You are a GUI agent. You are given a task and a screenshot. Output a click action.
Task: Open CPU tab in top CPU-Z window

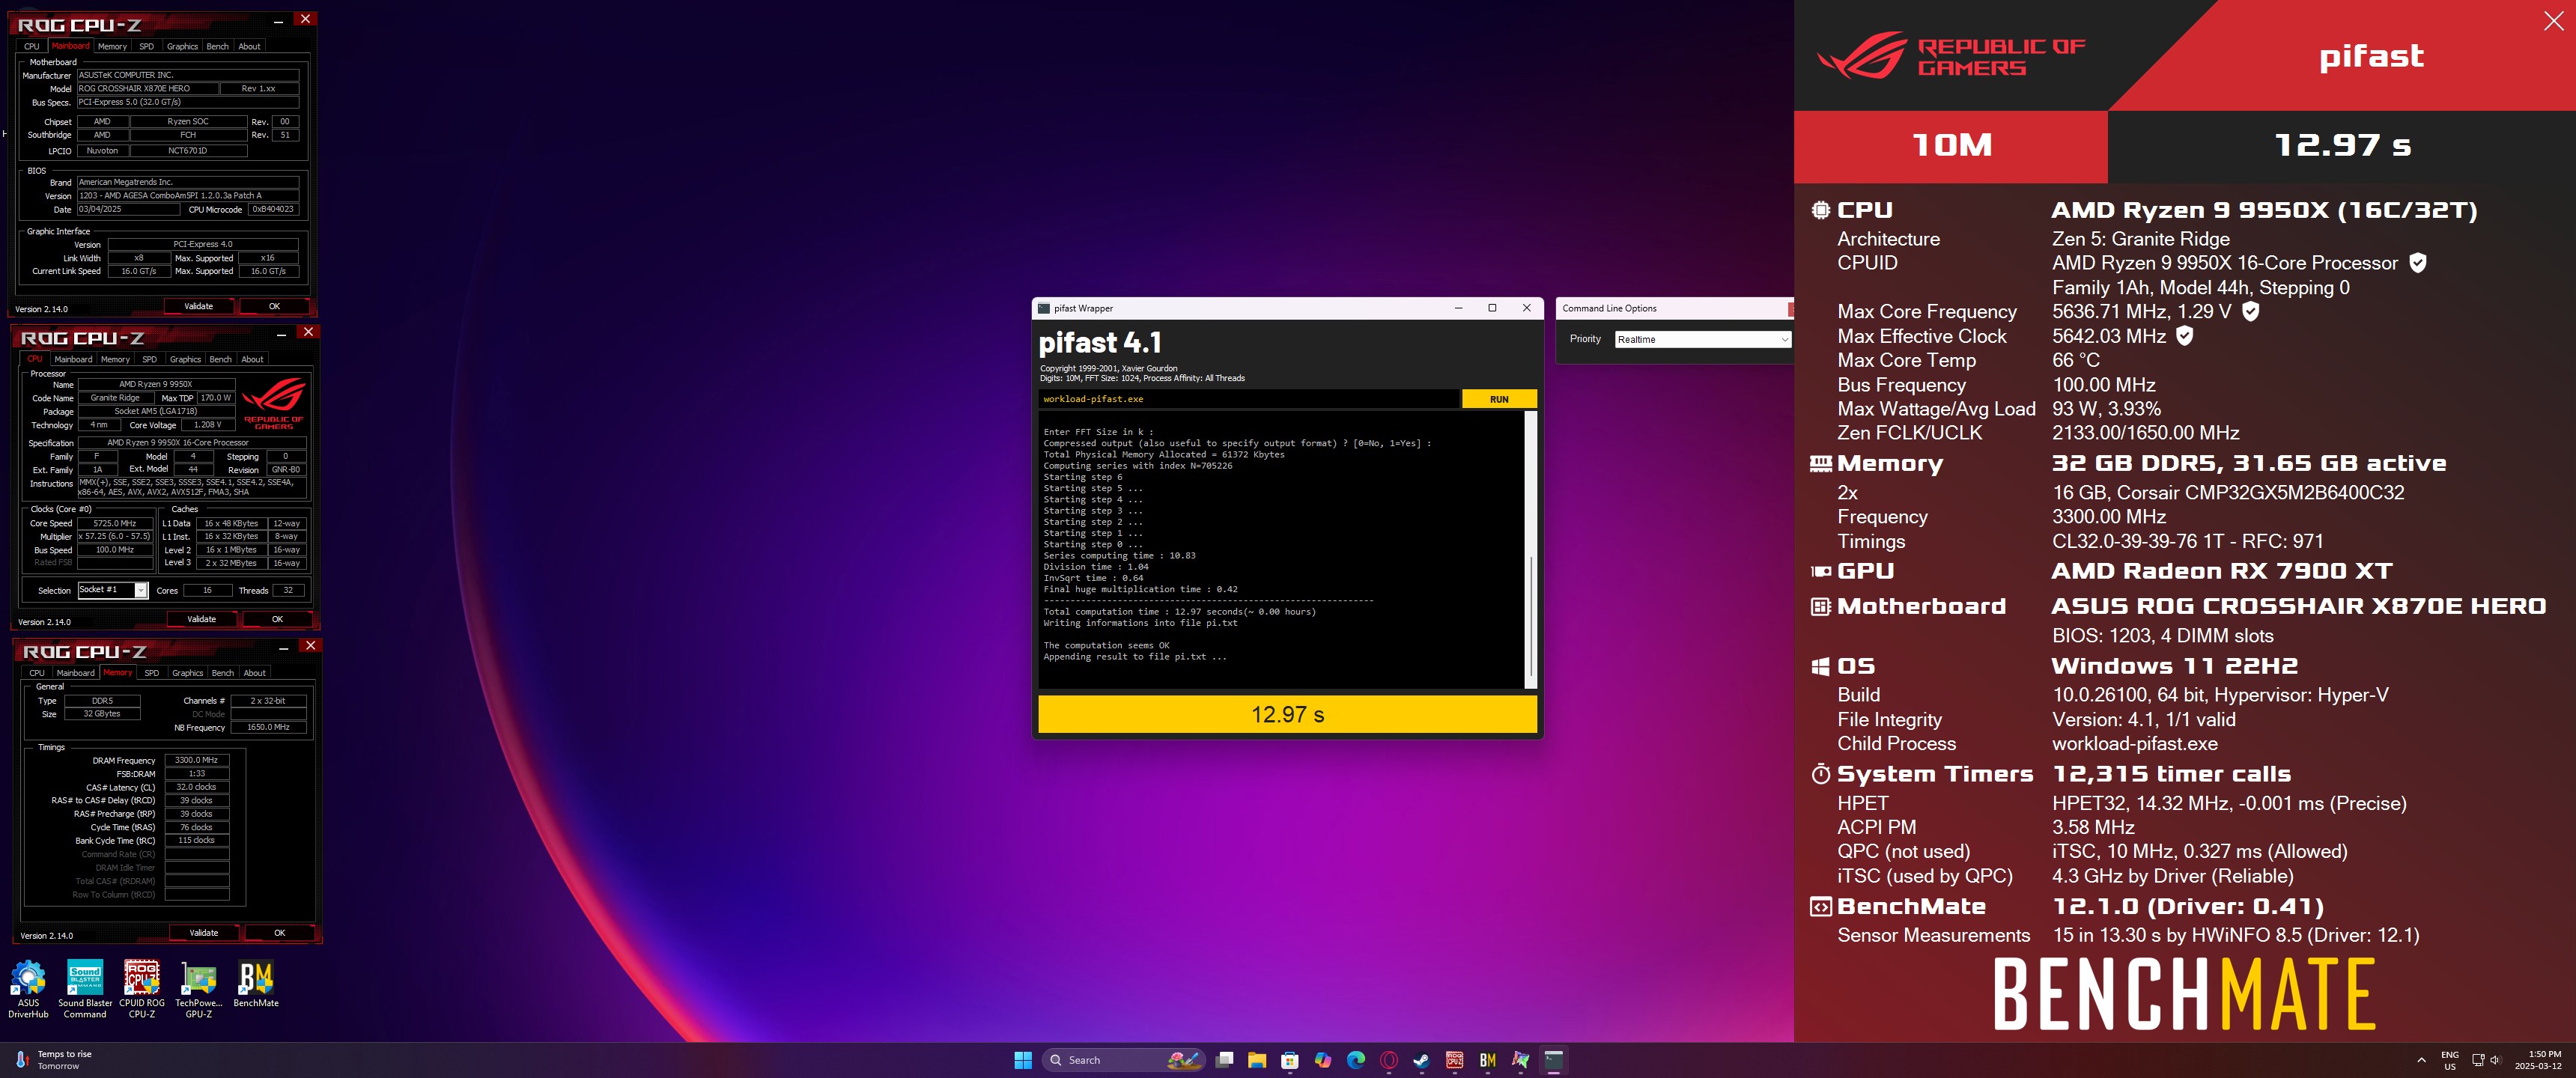point(32,46)
